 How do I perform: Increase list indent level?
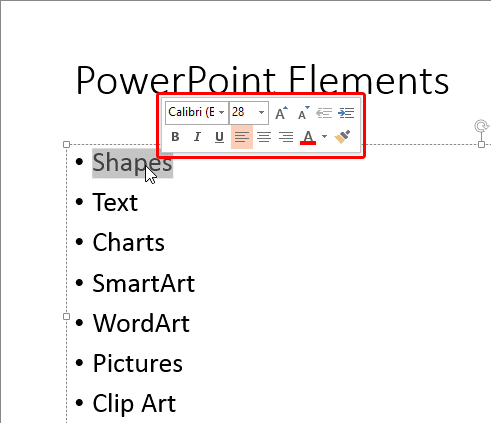(346, 113)
